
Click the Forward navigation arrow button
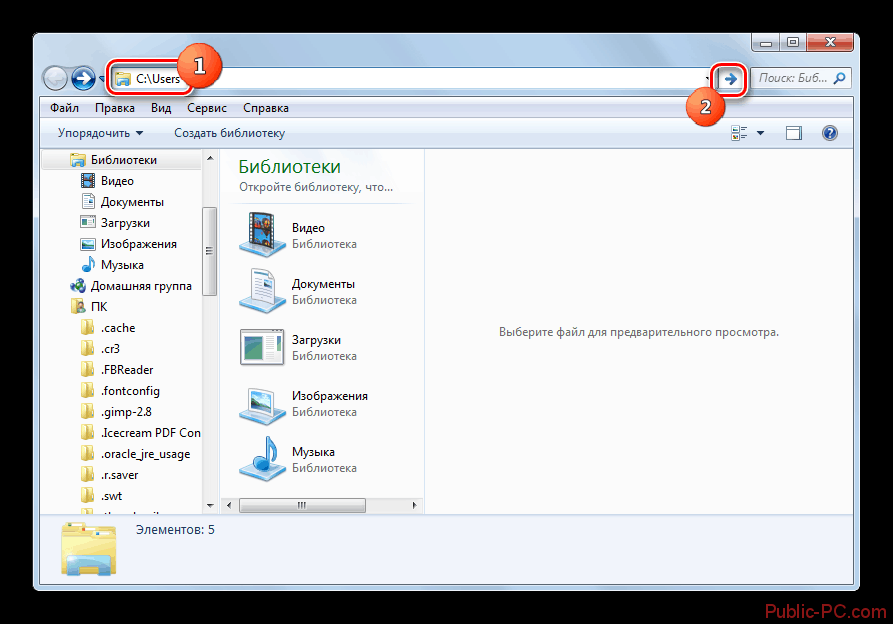(83, 78)
